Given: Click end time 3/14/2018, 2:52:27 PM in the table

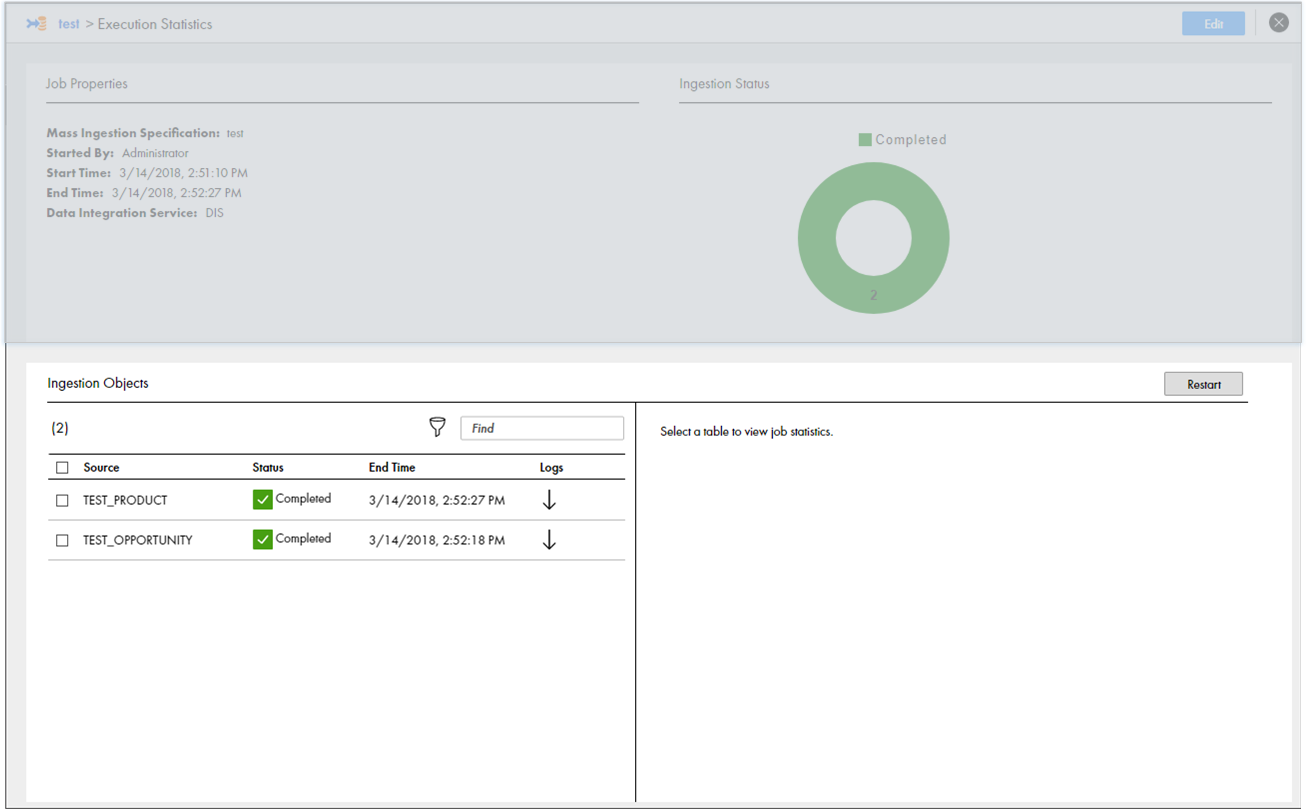Looking at the screenshot, I should coord(437,500).
